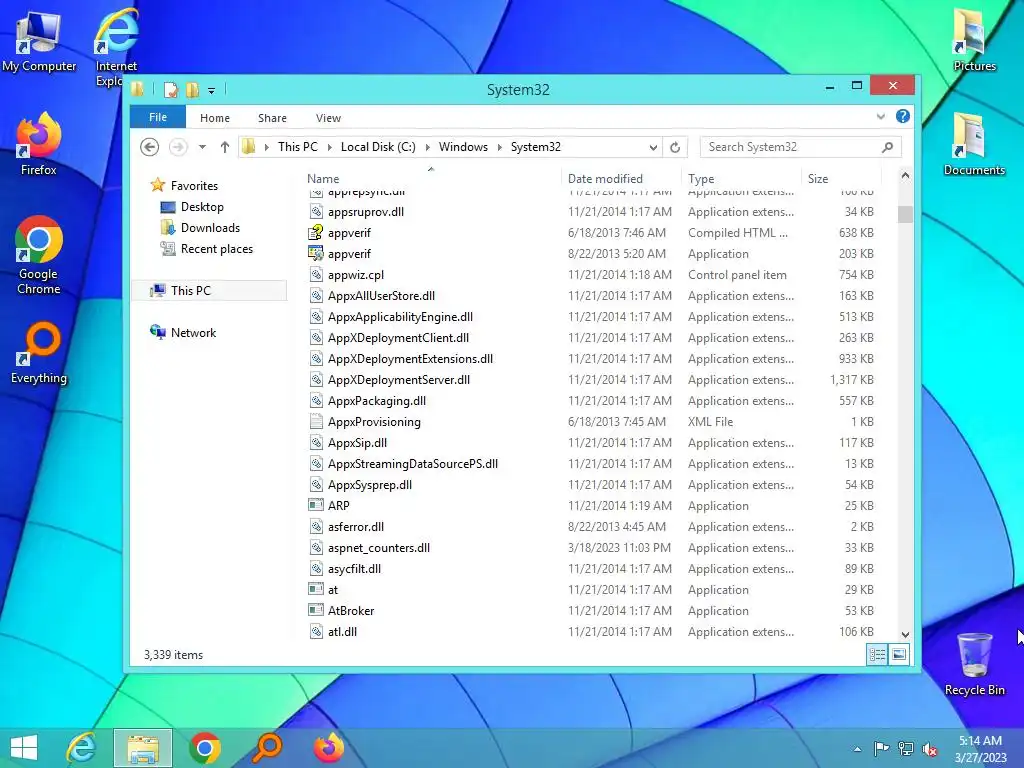Screen dimensions: 1024x768
Task: Open Internet Explorer from the taskbar
Action: 82,748
